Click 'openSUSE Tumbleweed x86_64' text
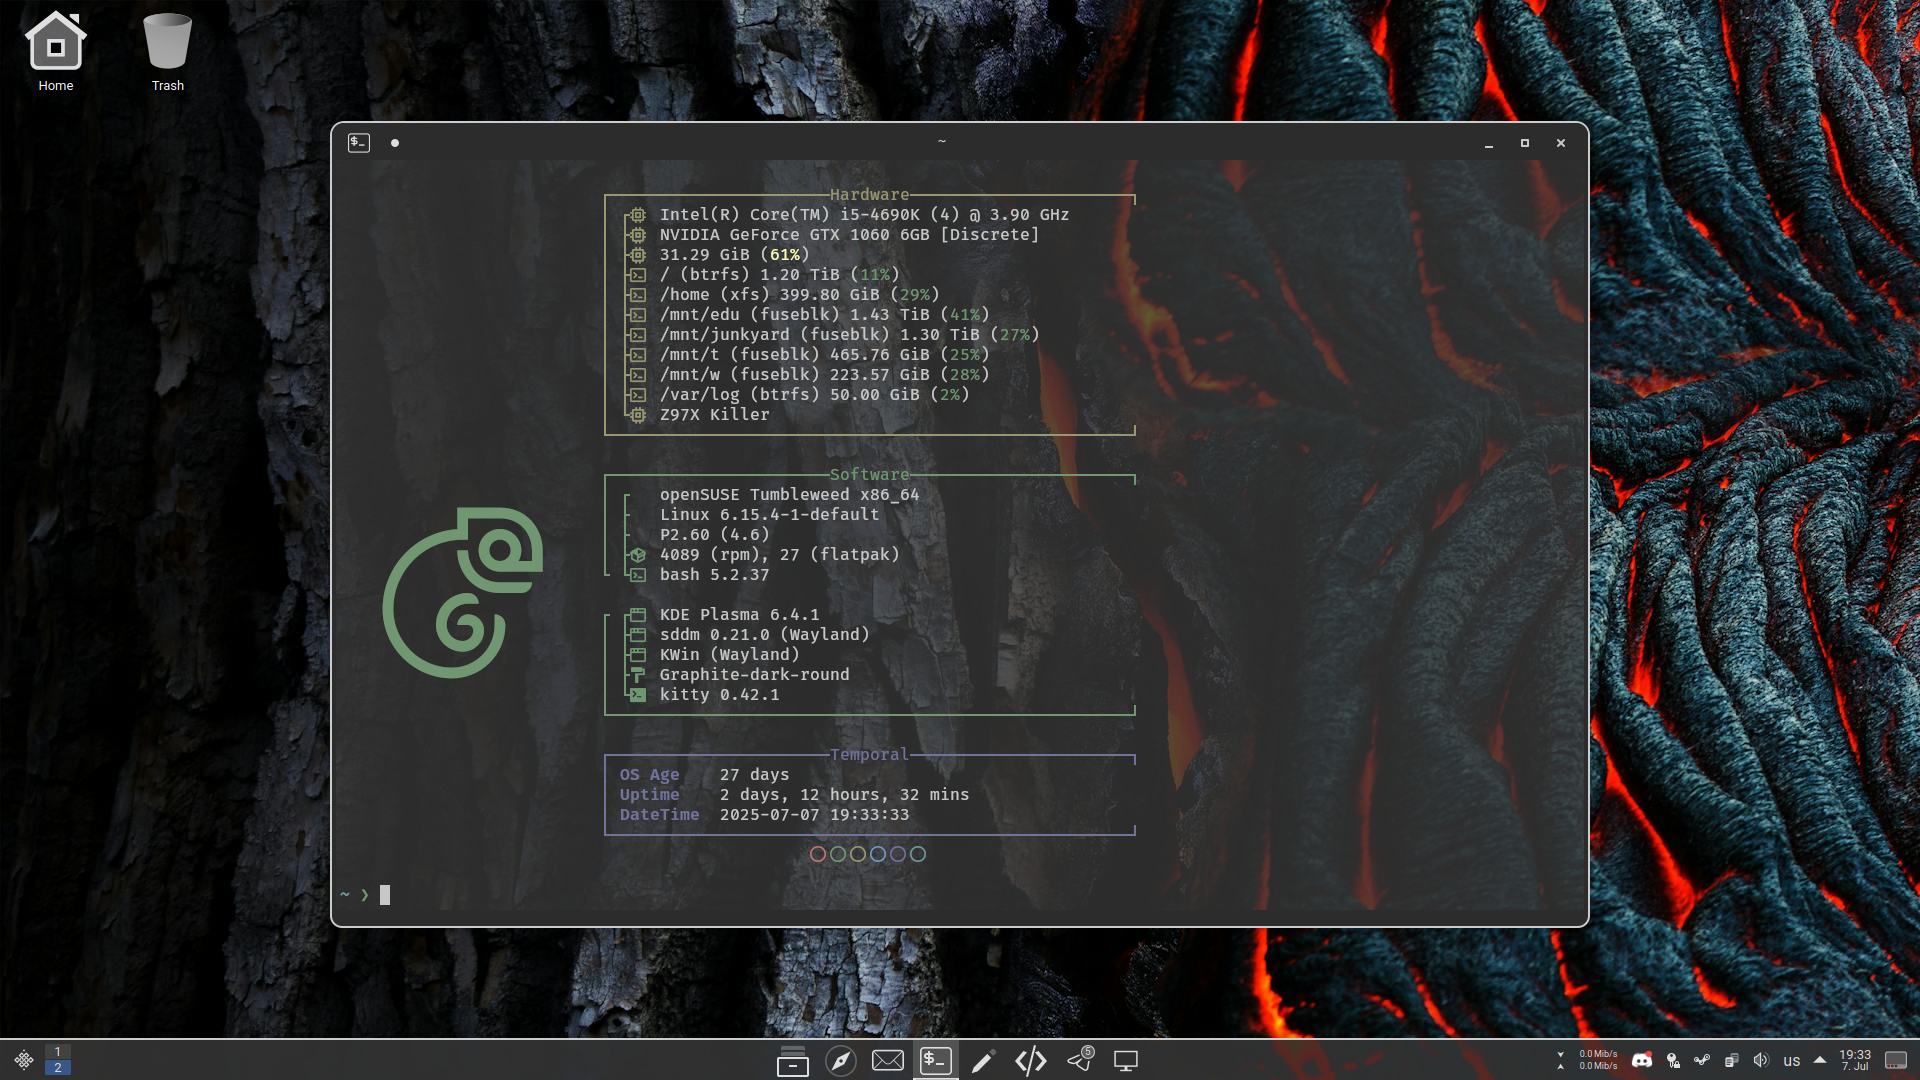Viewport: 1920px width, 1080px height. click(789, 495)
